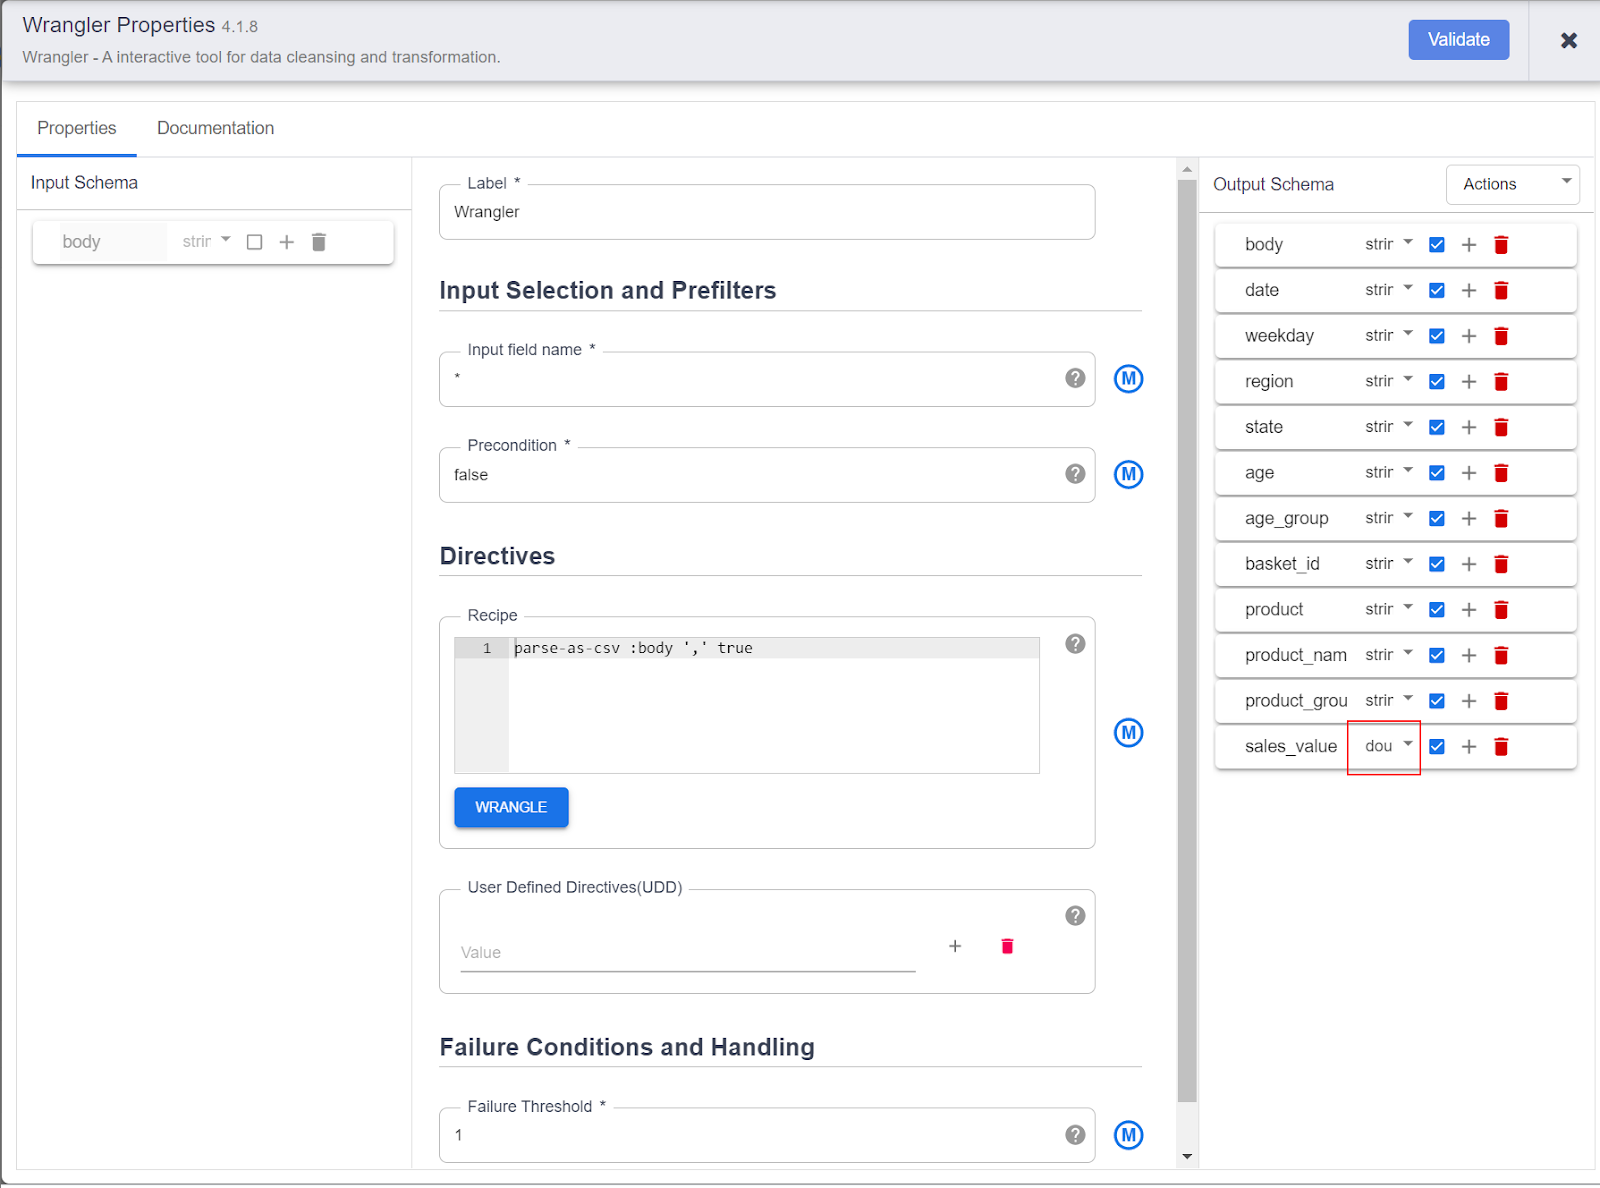
Task: Open type dropdown for Output Schema body
Action: pyautogui.click(x=1388, y=244)
